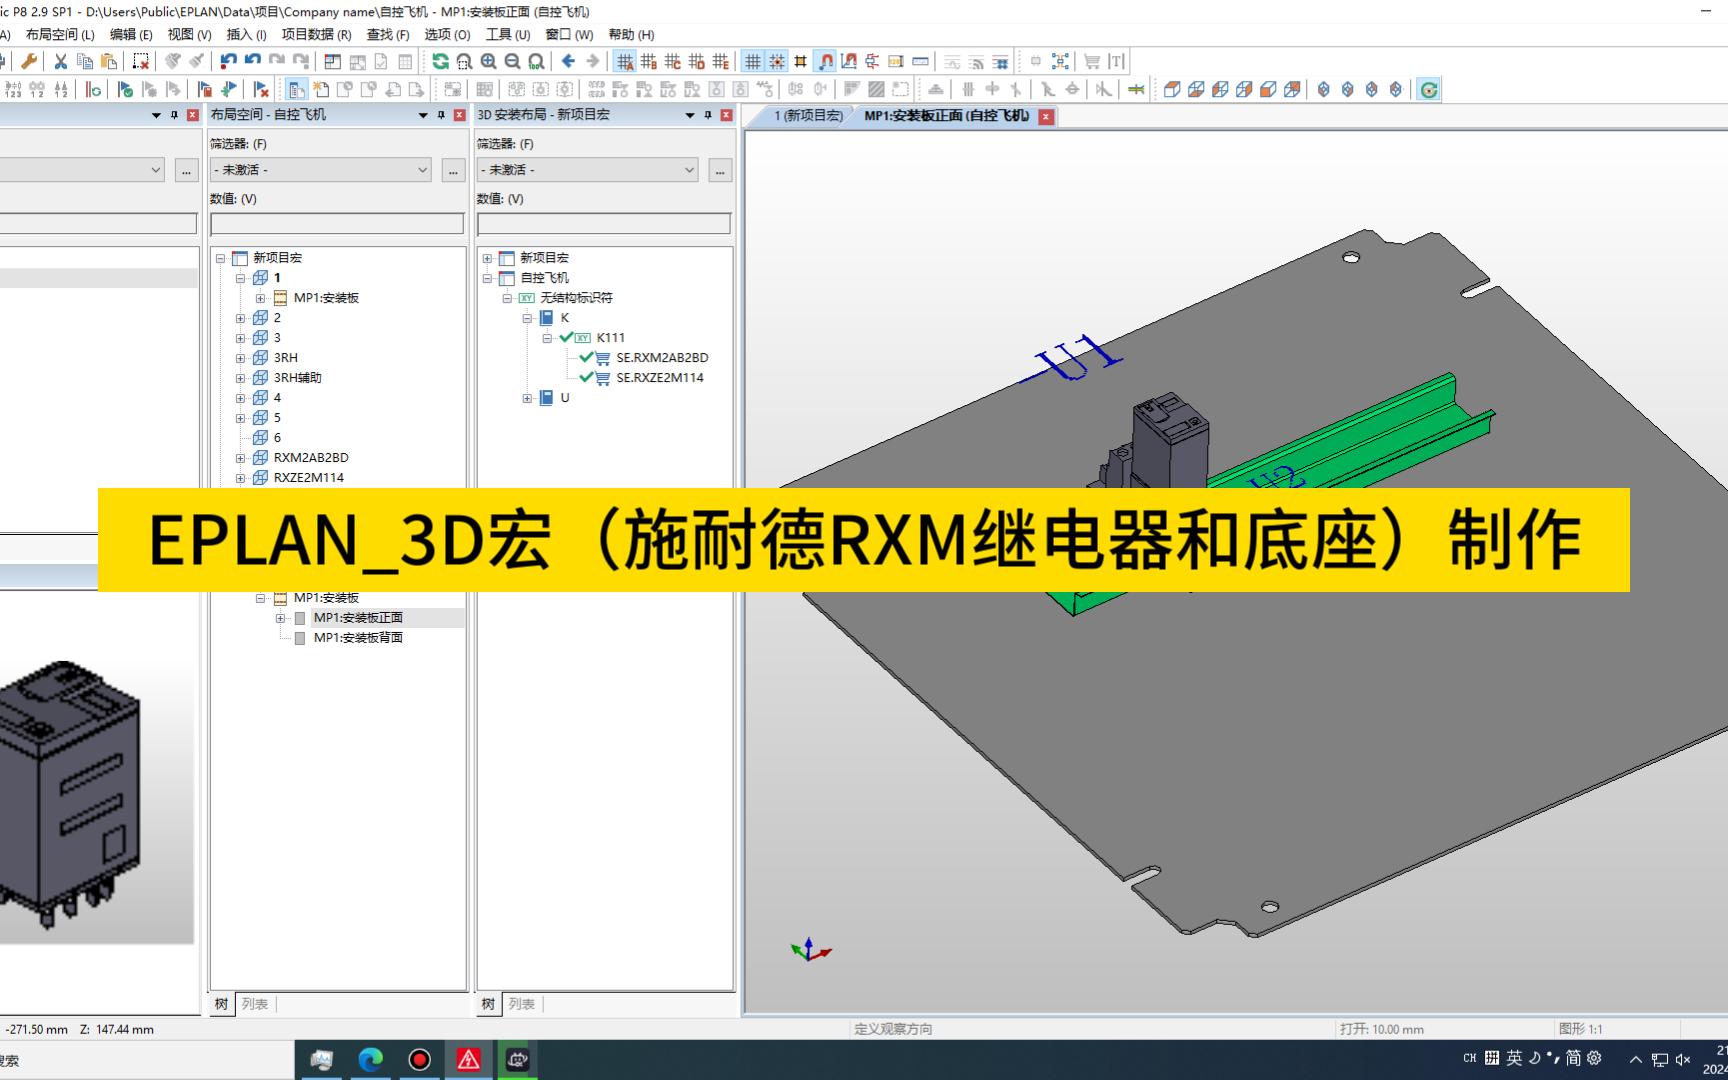Expand the 3RH辅助 tree node

pos(240,378)
